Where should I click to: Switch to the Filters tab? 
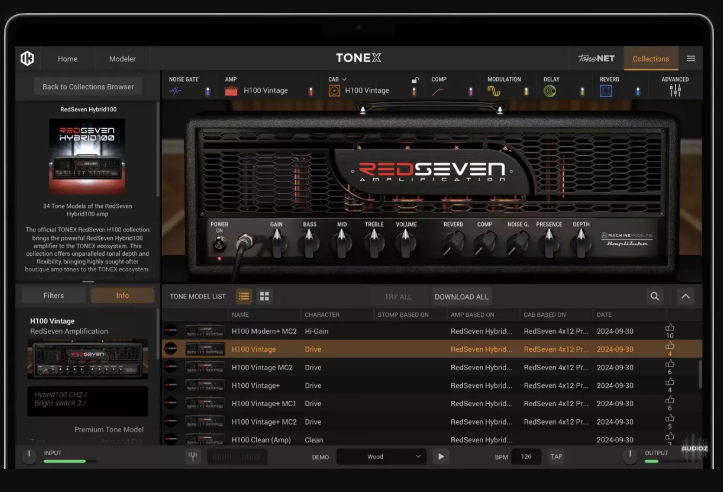[x=54, y=296]
